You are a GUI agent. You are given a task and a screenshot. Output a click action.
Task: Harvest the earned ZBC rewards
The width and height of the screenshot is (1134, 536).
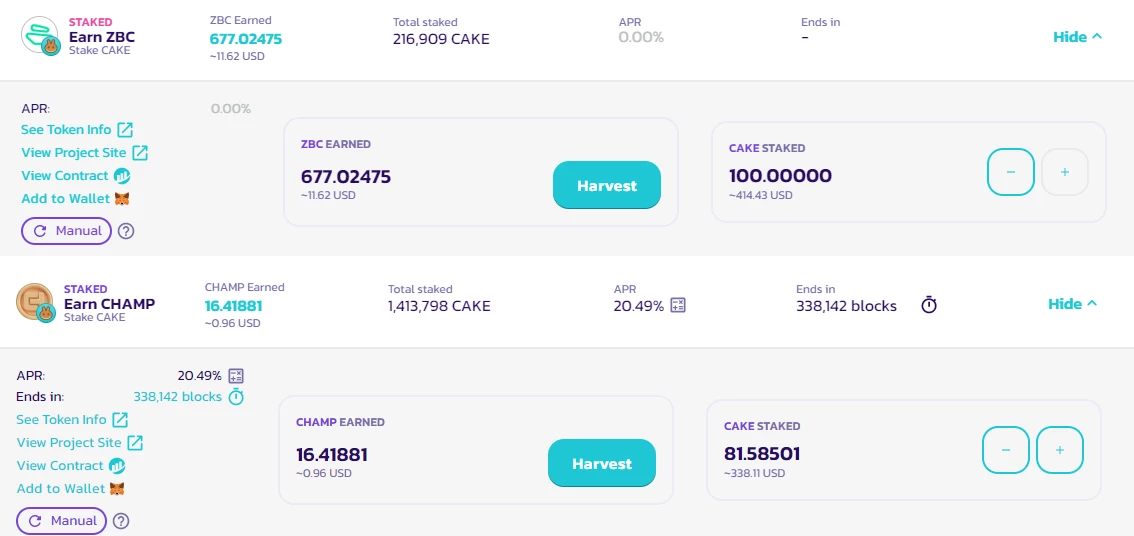pyautogui.click(x=607, y=185)
